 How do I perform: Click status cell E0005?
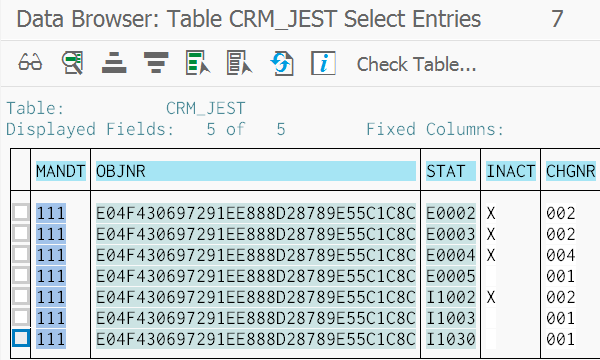tap(451, 276)
